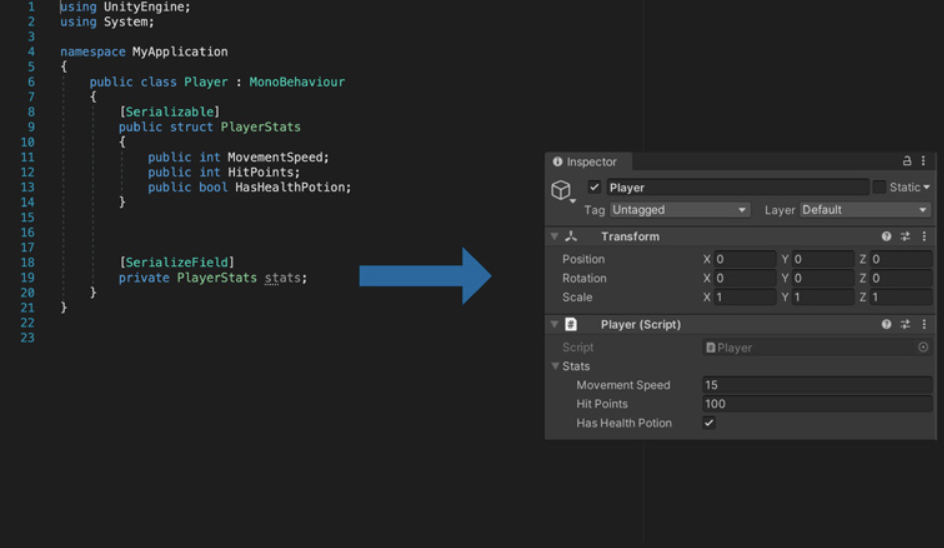The width and height of the screenshot is (944, 548).
Task: Click the Player (Script) component header
Action: point(640,324)
